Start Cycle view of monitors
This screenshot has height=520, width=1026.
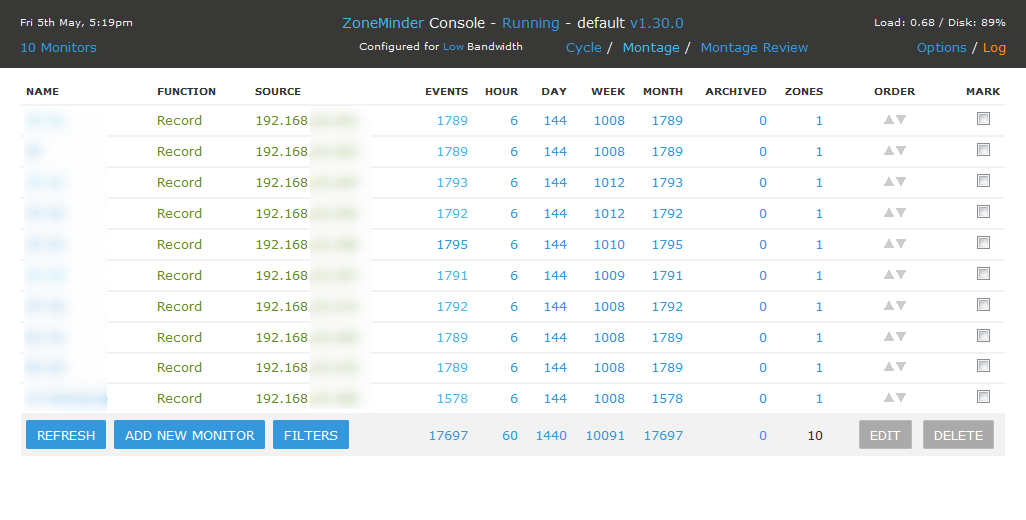point(583,47)
